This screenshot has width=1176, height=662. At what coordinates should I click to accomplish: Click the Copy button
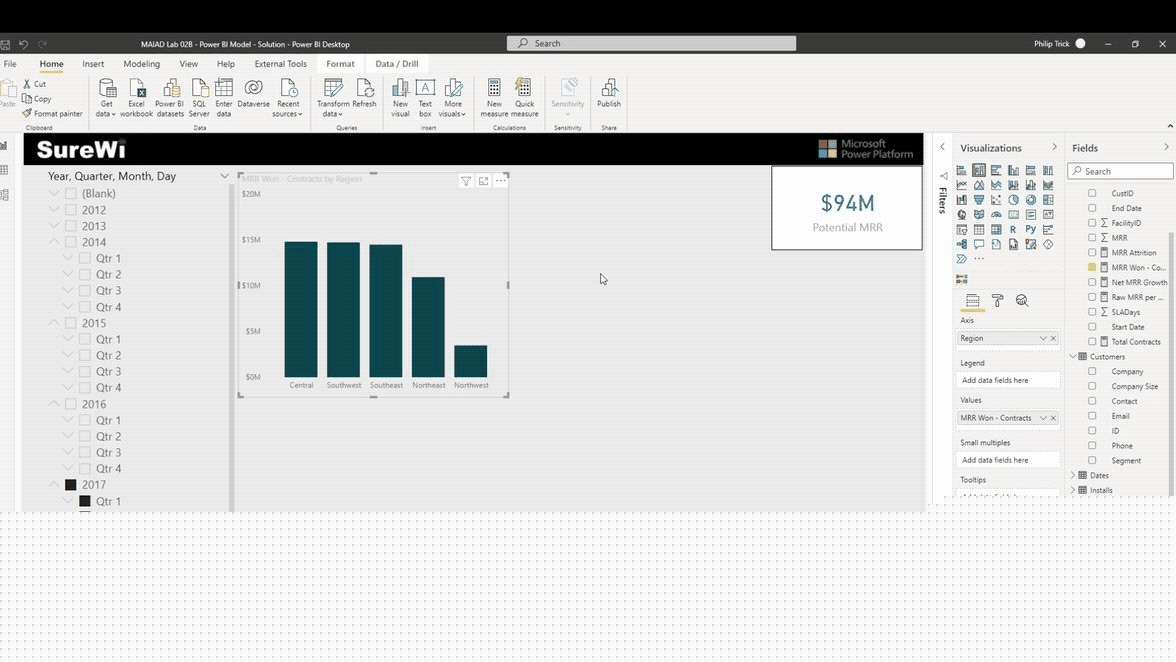[x=37, y=99]
